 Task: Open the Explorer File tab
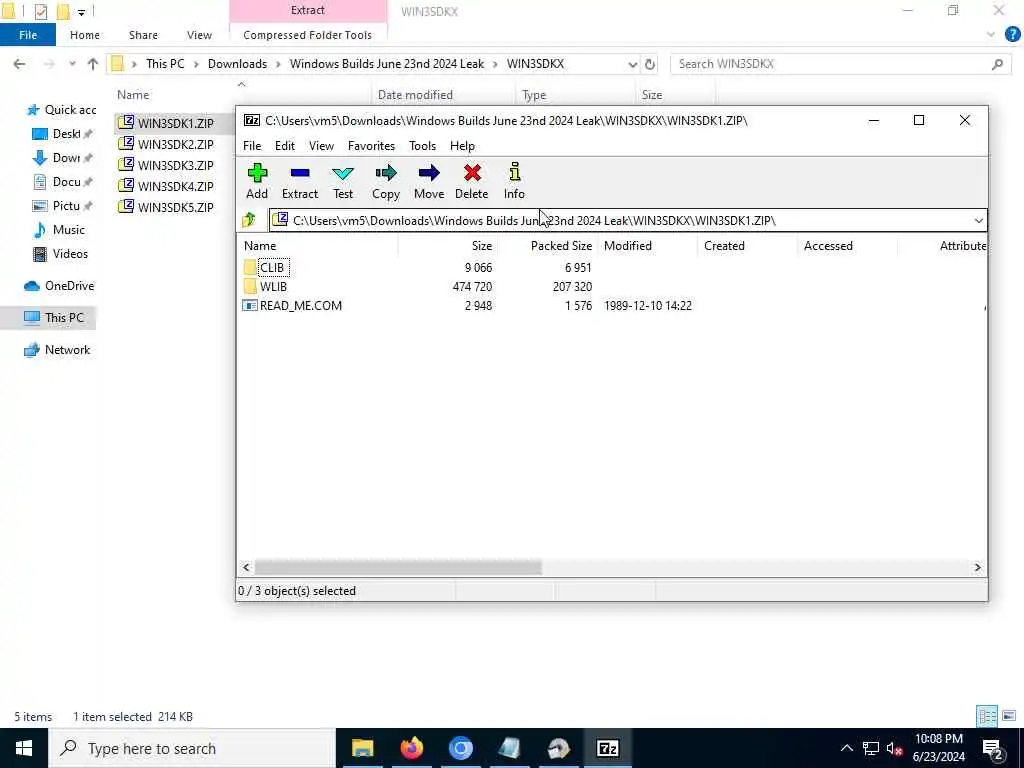pyautogui.click(x=28, y=35)
